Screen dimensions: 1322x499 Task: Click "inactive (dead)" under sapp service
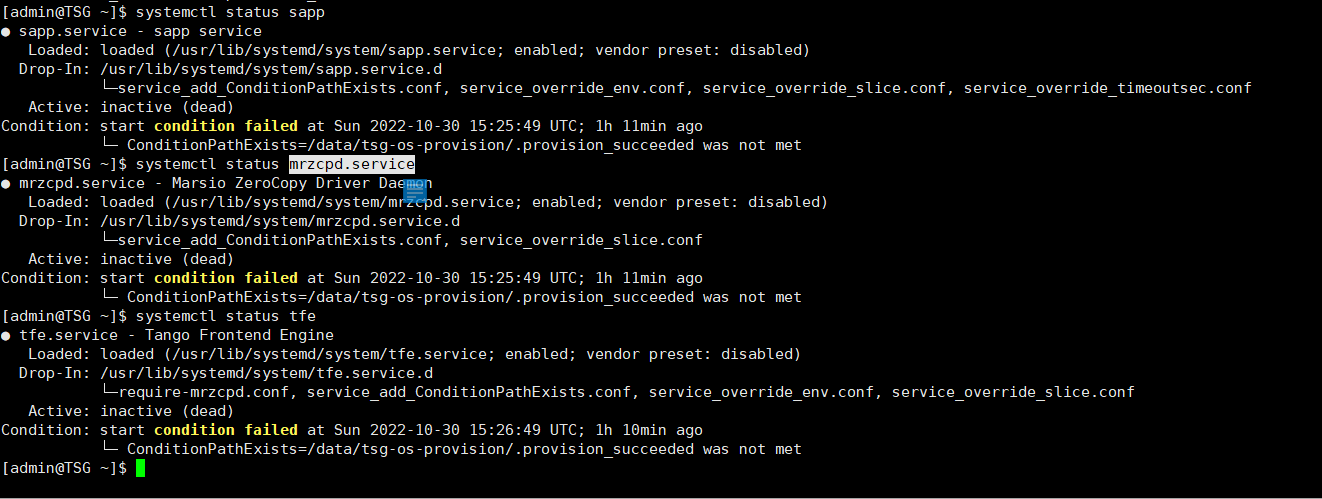[x=166, y=107]
